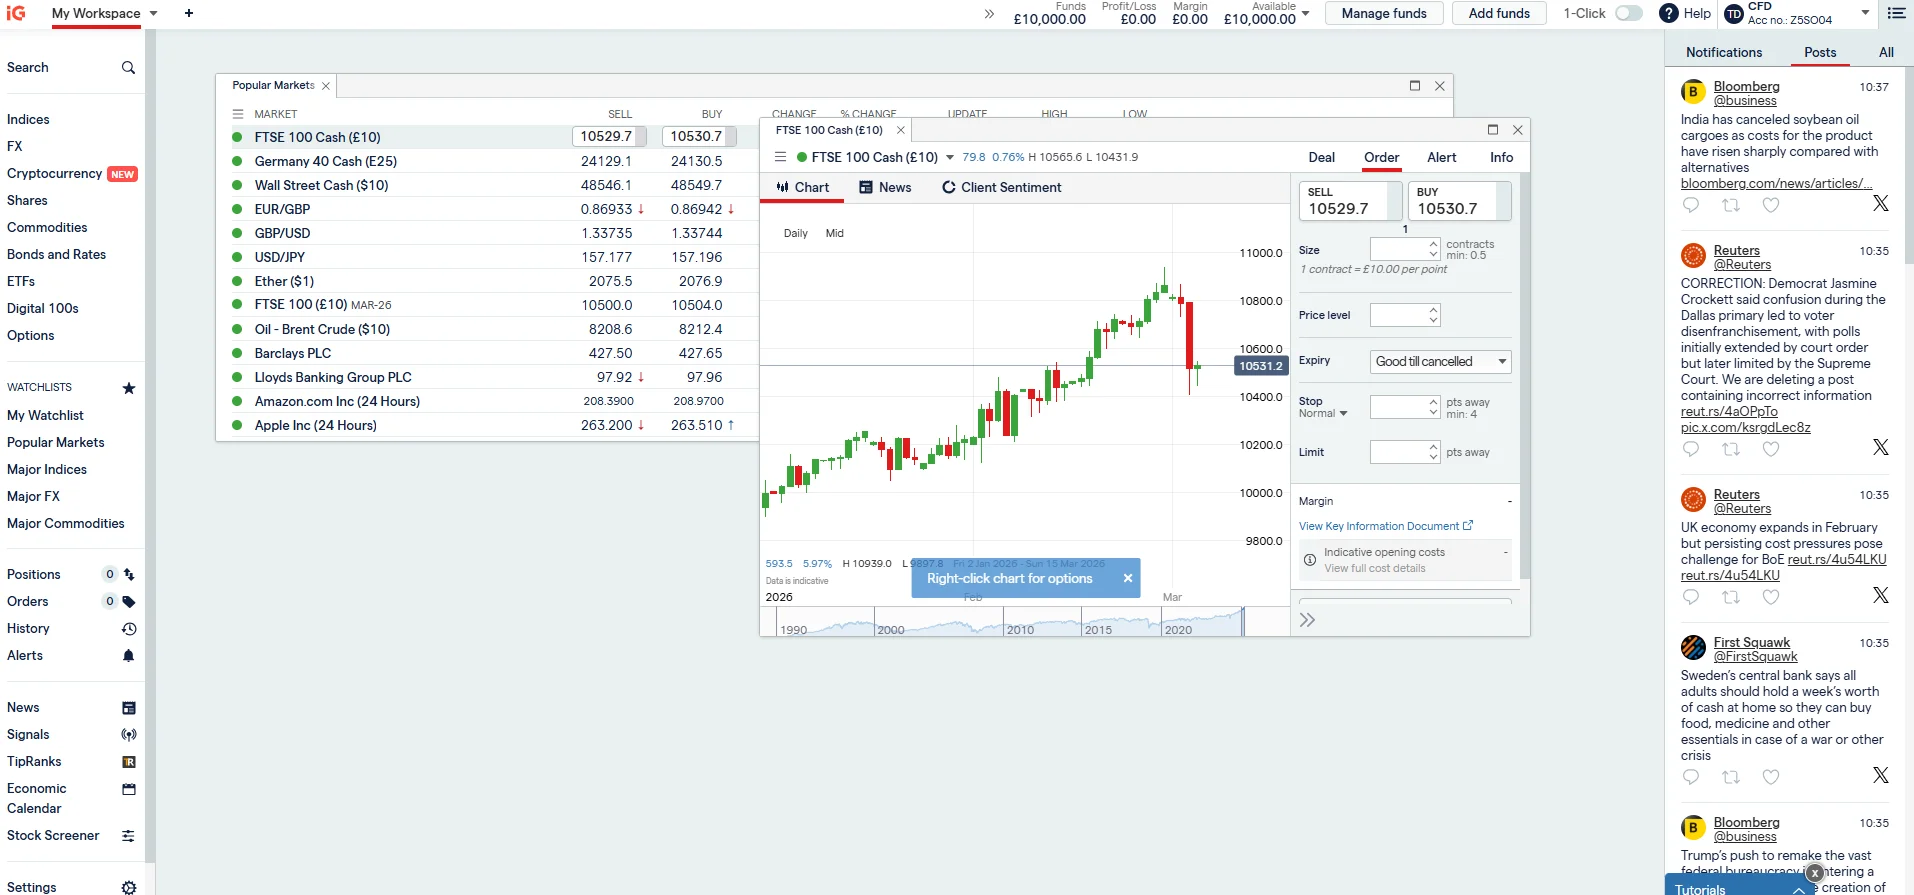The height and width of the screenshot is (895, 1914).
Task: Open the Expiry Good till cancelled dropdown
Action: tap(1440, 362)
